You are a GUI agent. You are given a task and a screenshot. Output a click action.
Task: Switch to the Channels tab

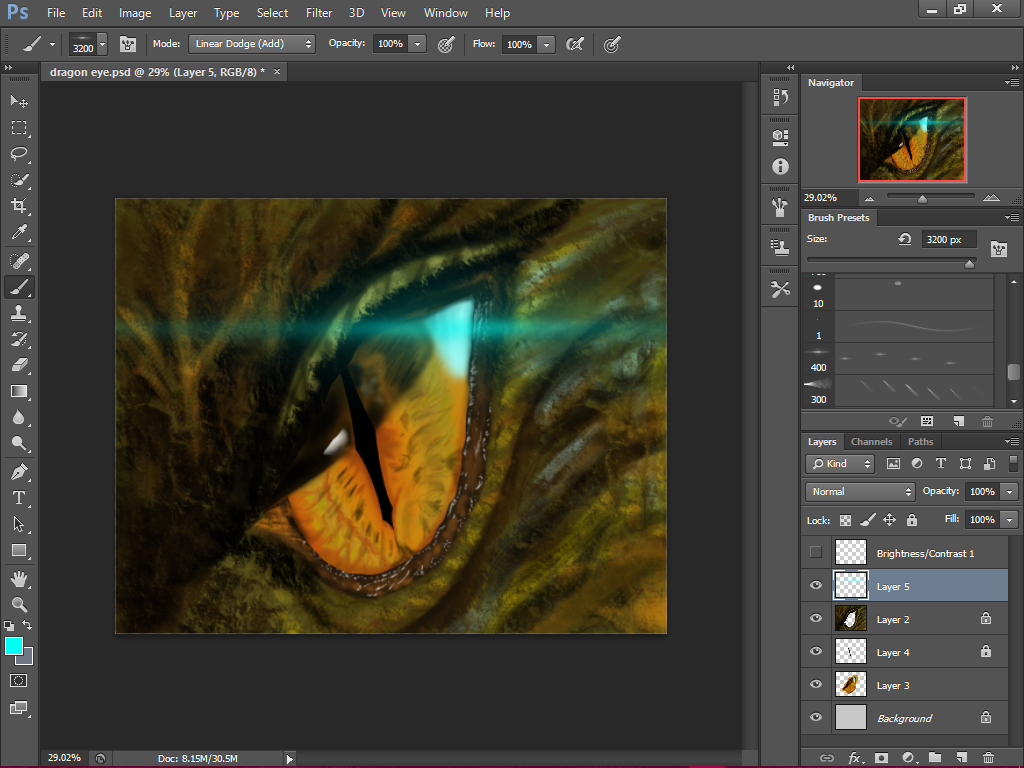[871, 441]
